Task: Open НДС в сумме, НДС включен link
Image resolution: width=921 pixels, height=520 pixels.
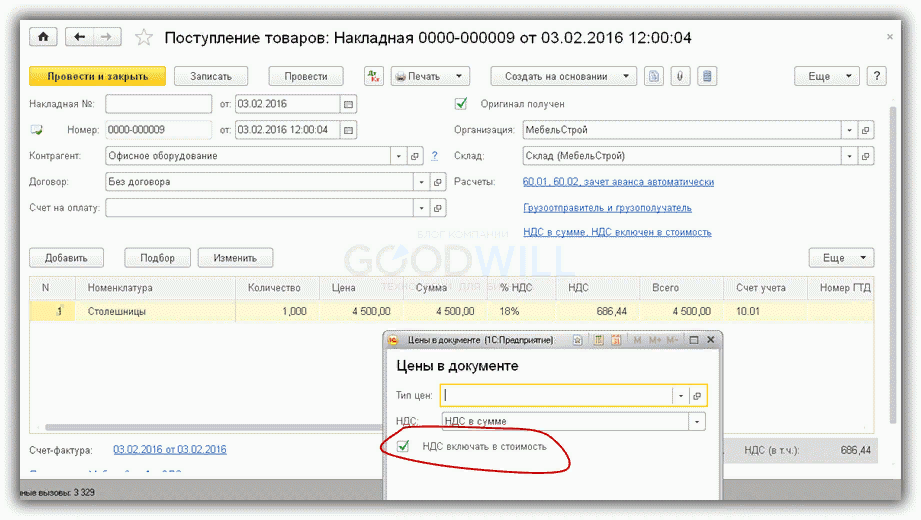Action: coord(617,233)
